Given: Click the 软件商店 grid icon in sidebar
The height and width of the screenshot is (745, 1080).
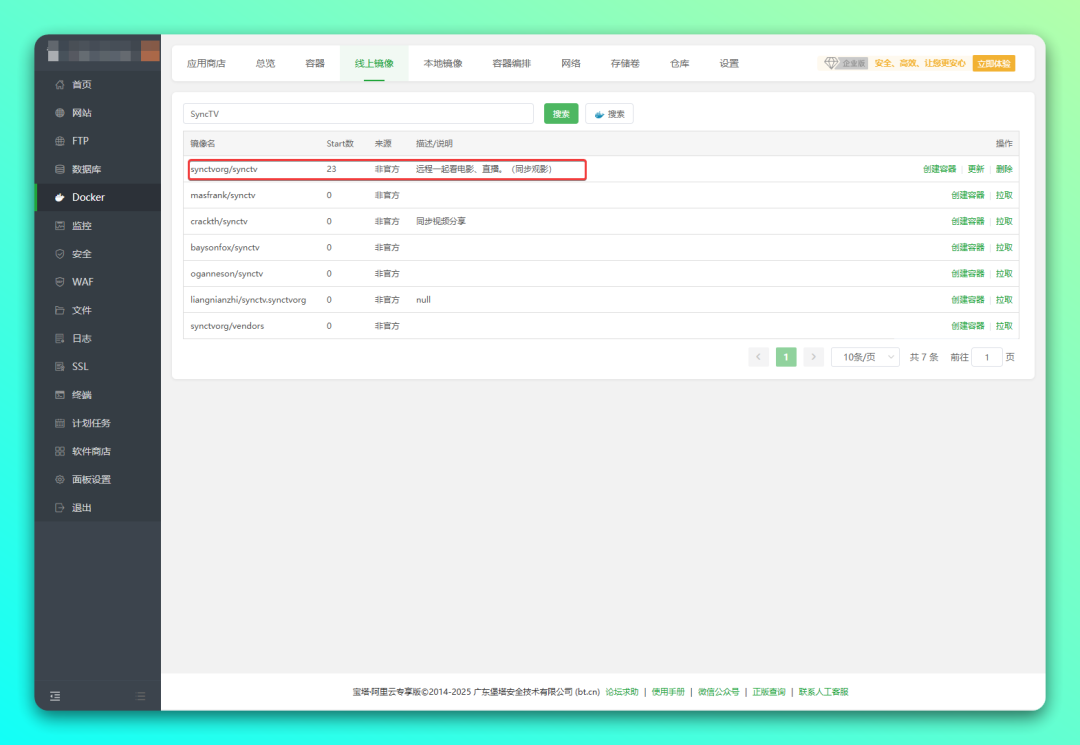Looking at the screenshot, I should click(x=60, y=451).
